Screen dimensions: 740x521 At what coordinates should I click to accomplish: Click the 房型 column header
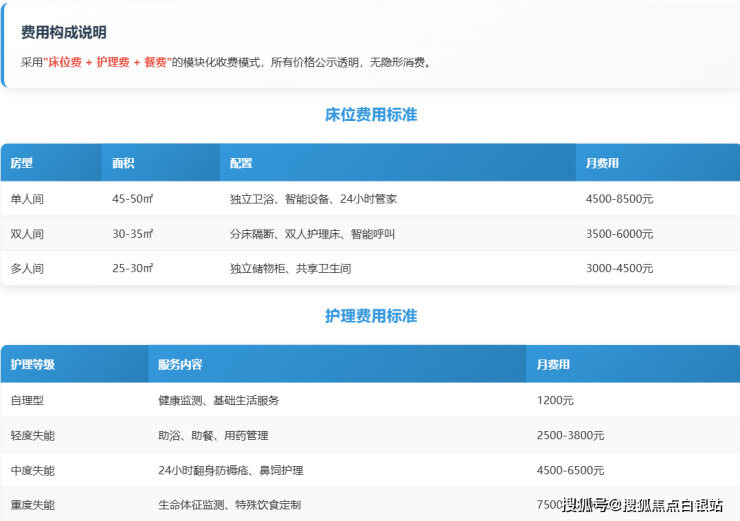[22, 163]
